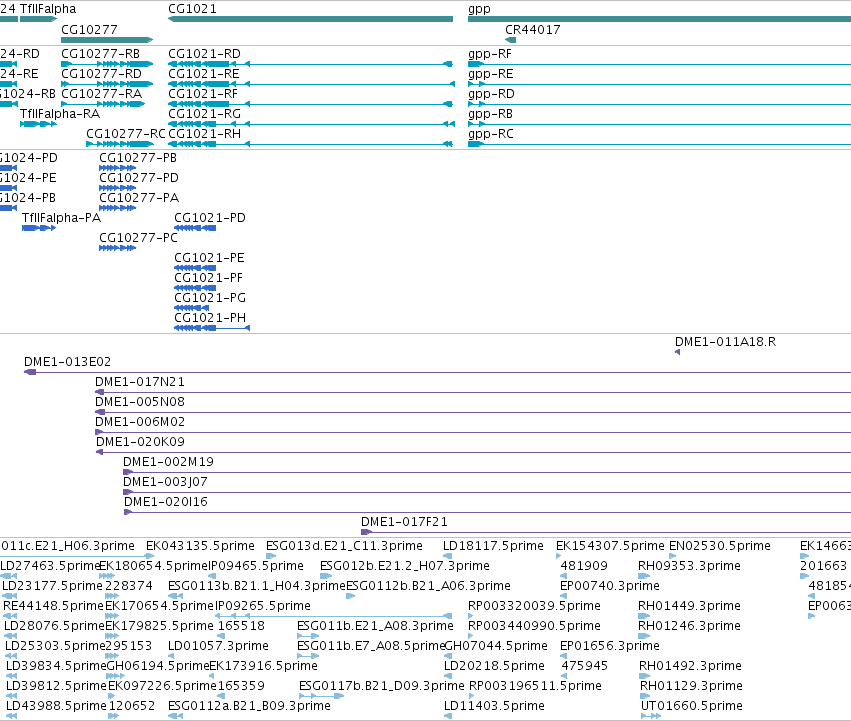Select transcript CG1021-RH
Screen dimensions: 851x721
(310, 144)
